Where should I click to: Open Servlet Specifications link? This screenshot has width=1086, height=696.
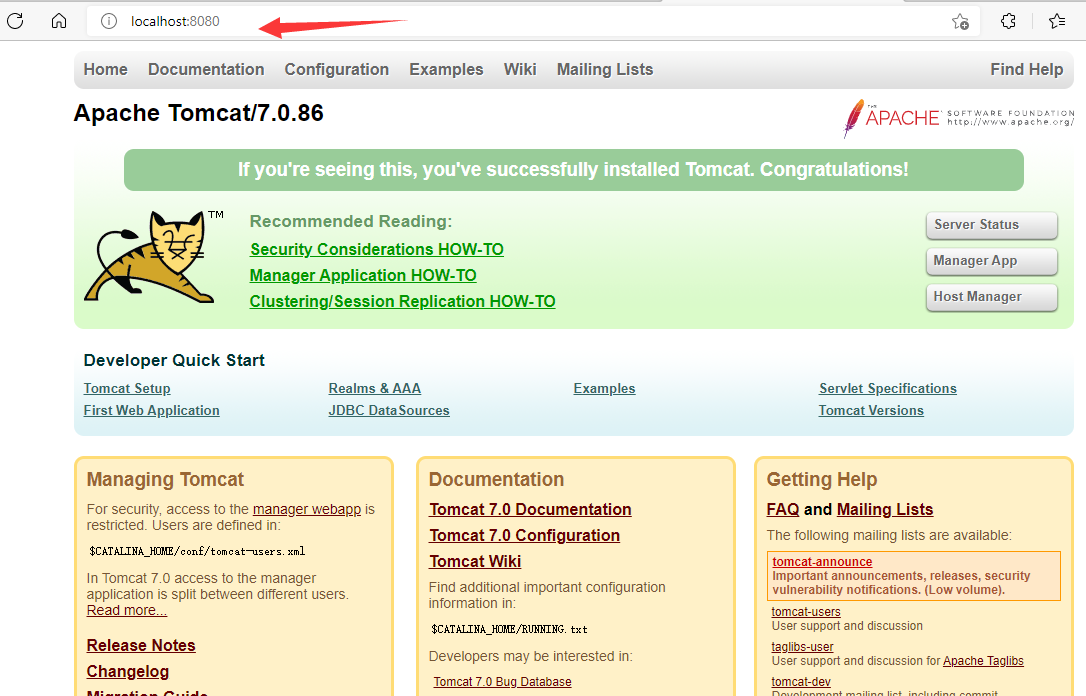point(888,389)
